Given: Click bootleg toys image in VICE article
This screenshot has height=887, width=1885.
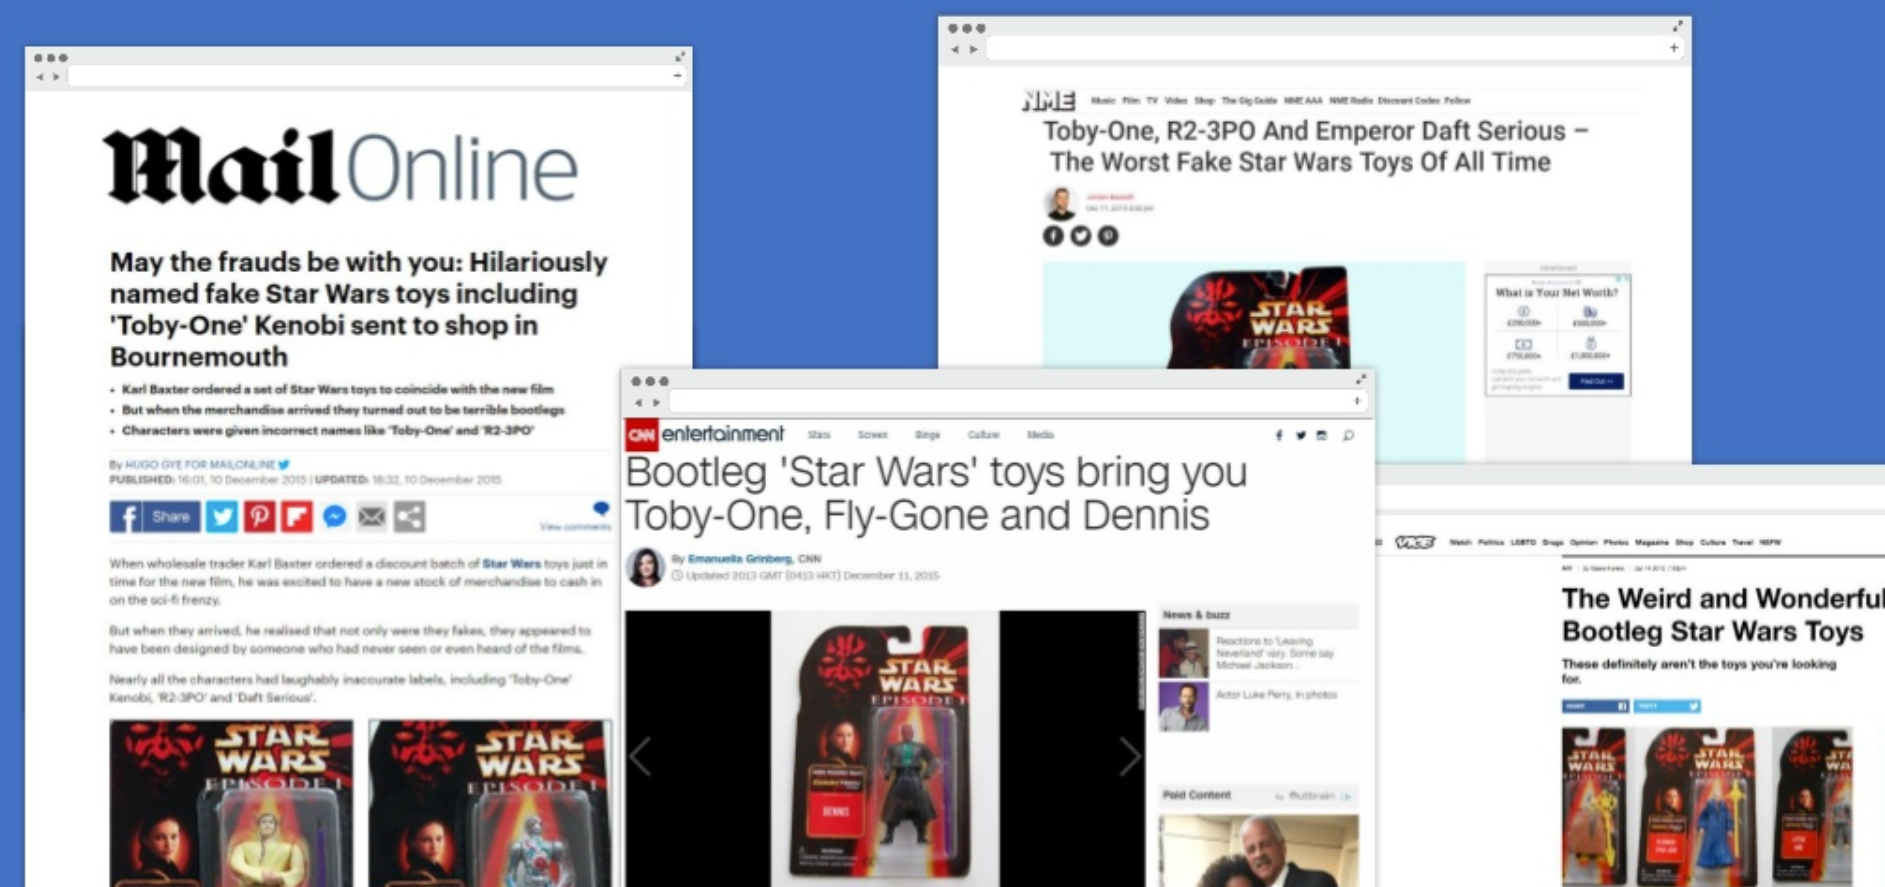Looking at the screenshot, I should 1707,806.
